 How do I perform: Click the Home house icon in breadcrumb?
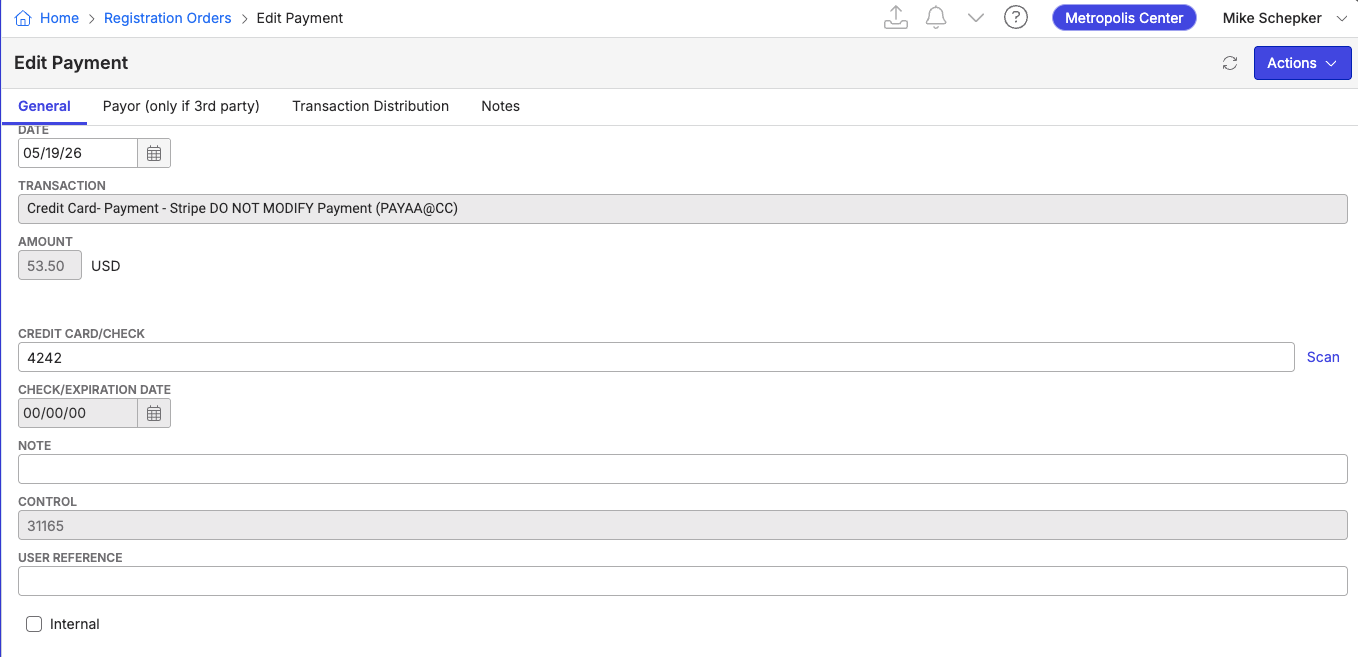(23, 18)
